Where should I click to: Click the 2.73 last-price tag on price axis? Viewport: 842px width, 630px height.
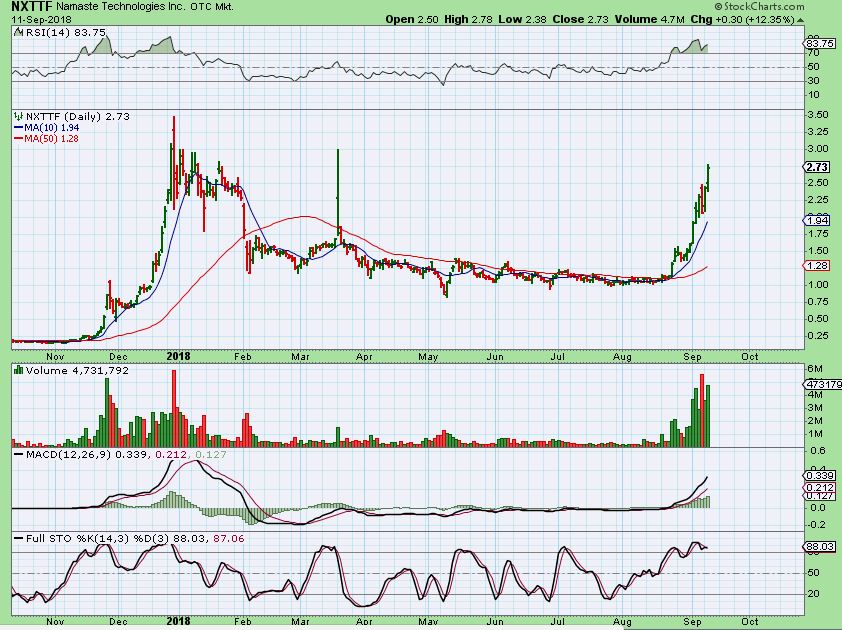(816, 167)
